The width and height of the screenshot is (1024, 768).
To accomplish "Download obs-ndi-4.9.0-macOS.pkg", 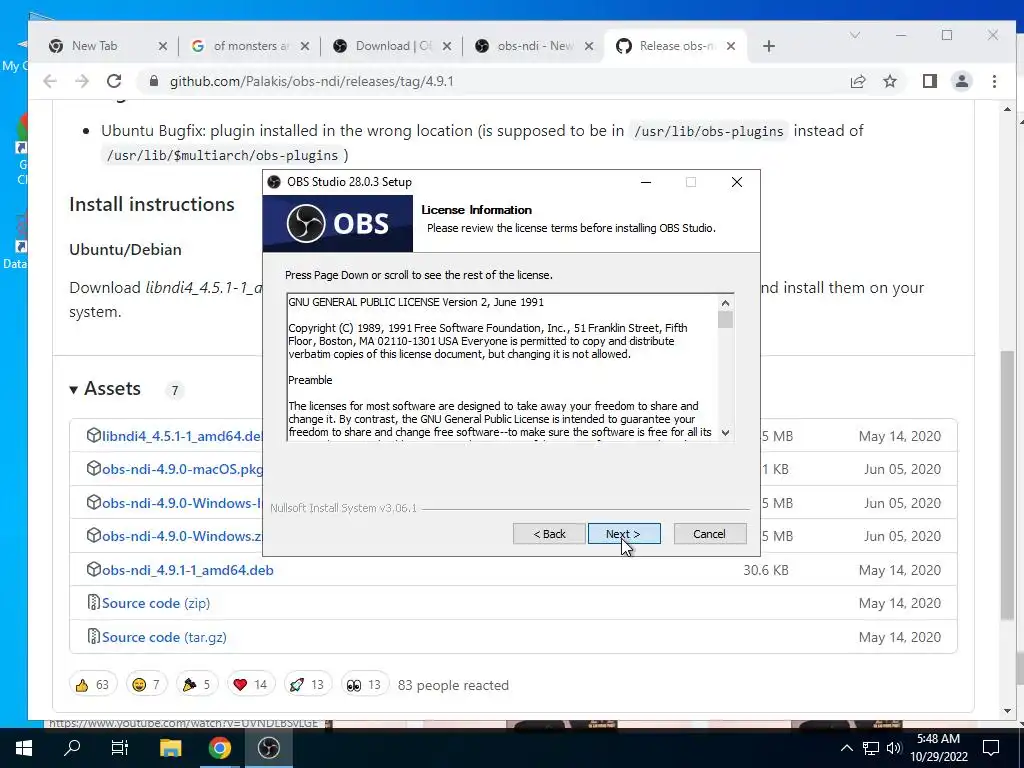I will pyautogui.click(x=182, y=470).
